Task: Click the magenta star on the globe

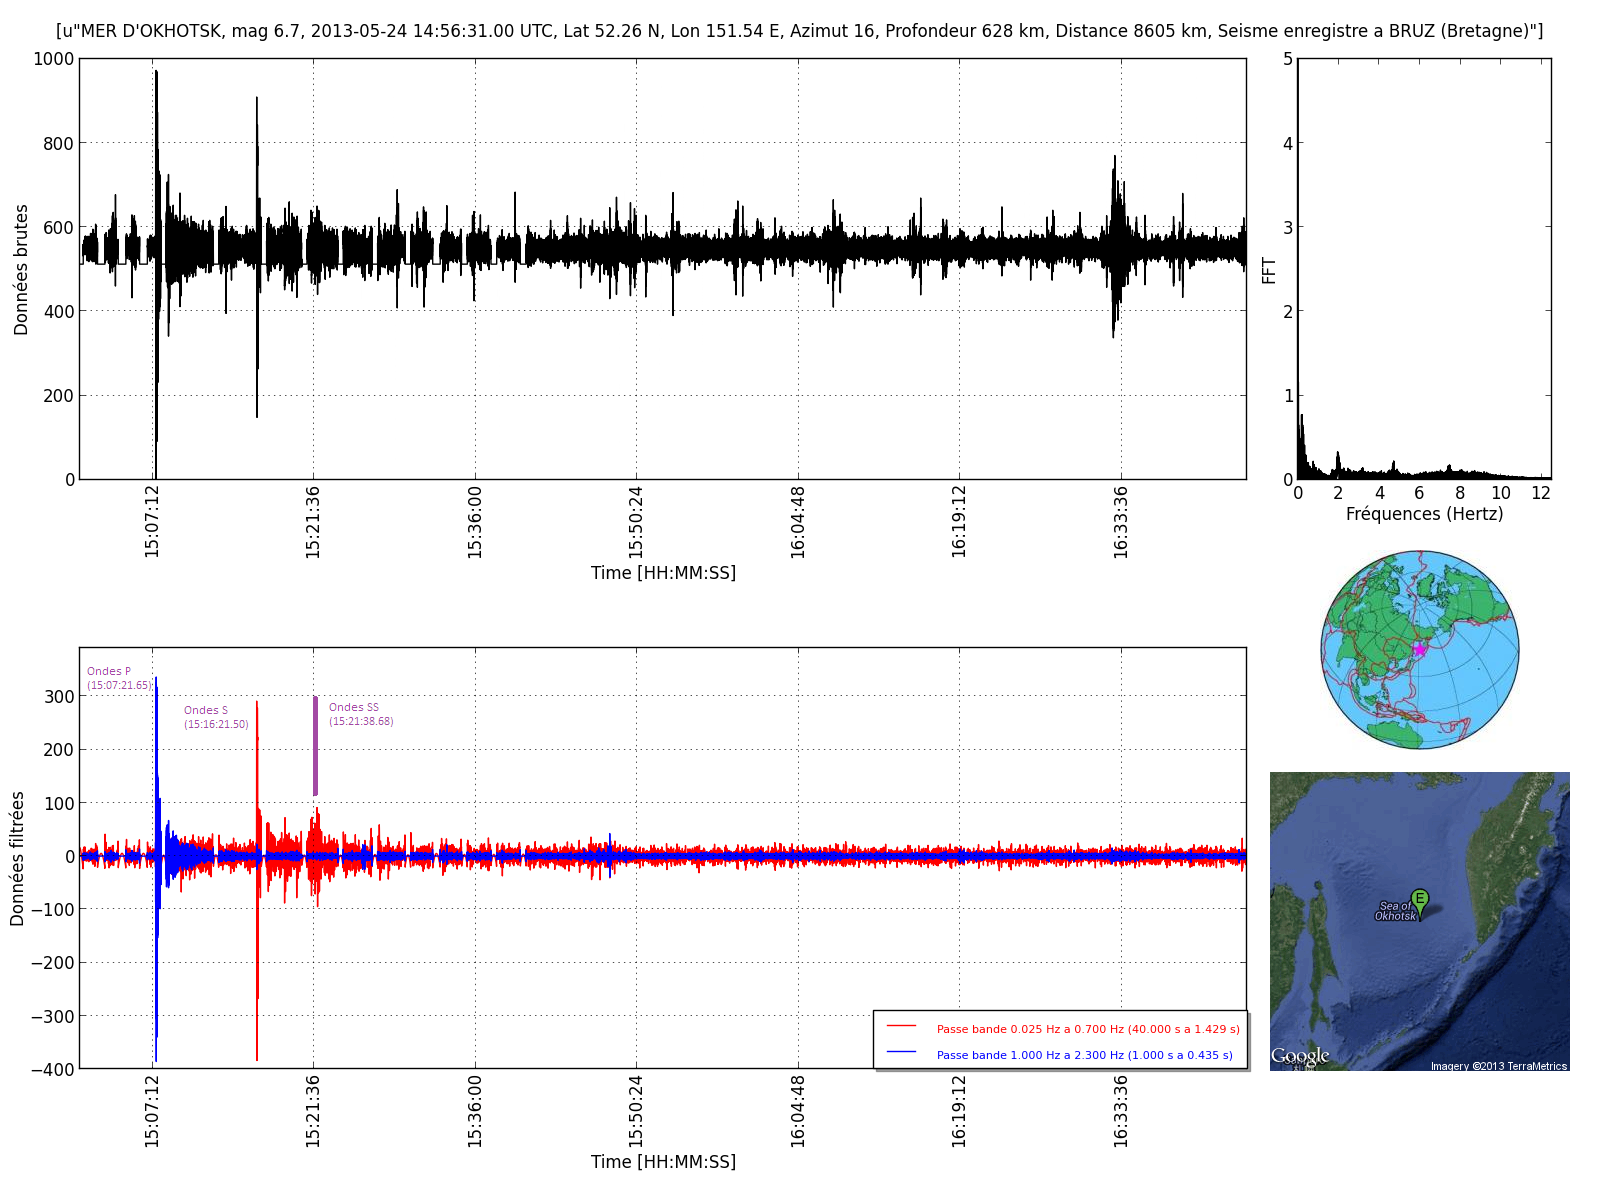Action: pos(1420,649)
